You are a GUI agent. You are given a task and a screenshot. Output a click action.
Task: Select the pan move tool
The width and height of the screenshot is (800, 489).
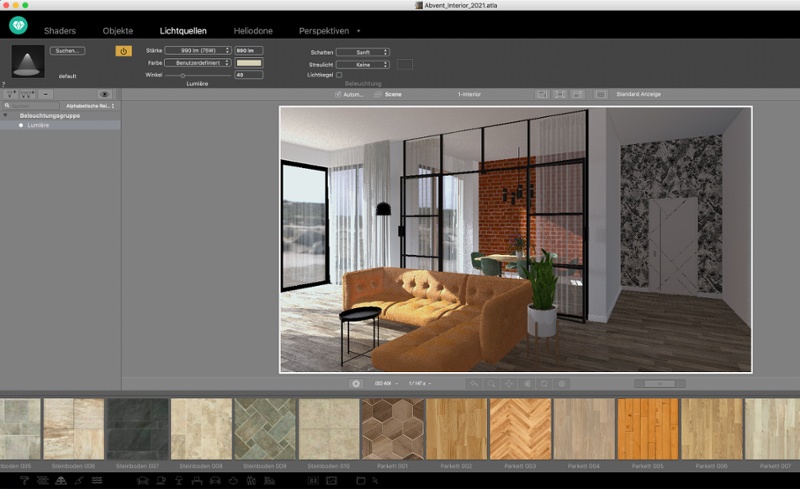pyautogui.click(x=509, y=383)
